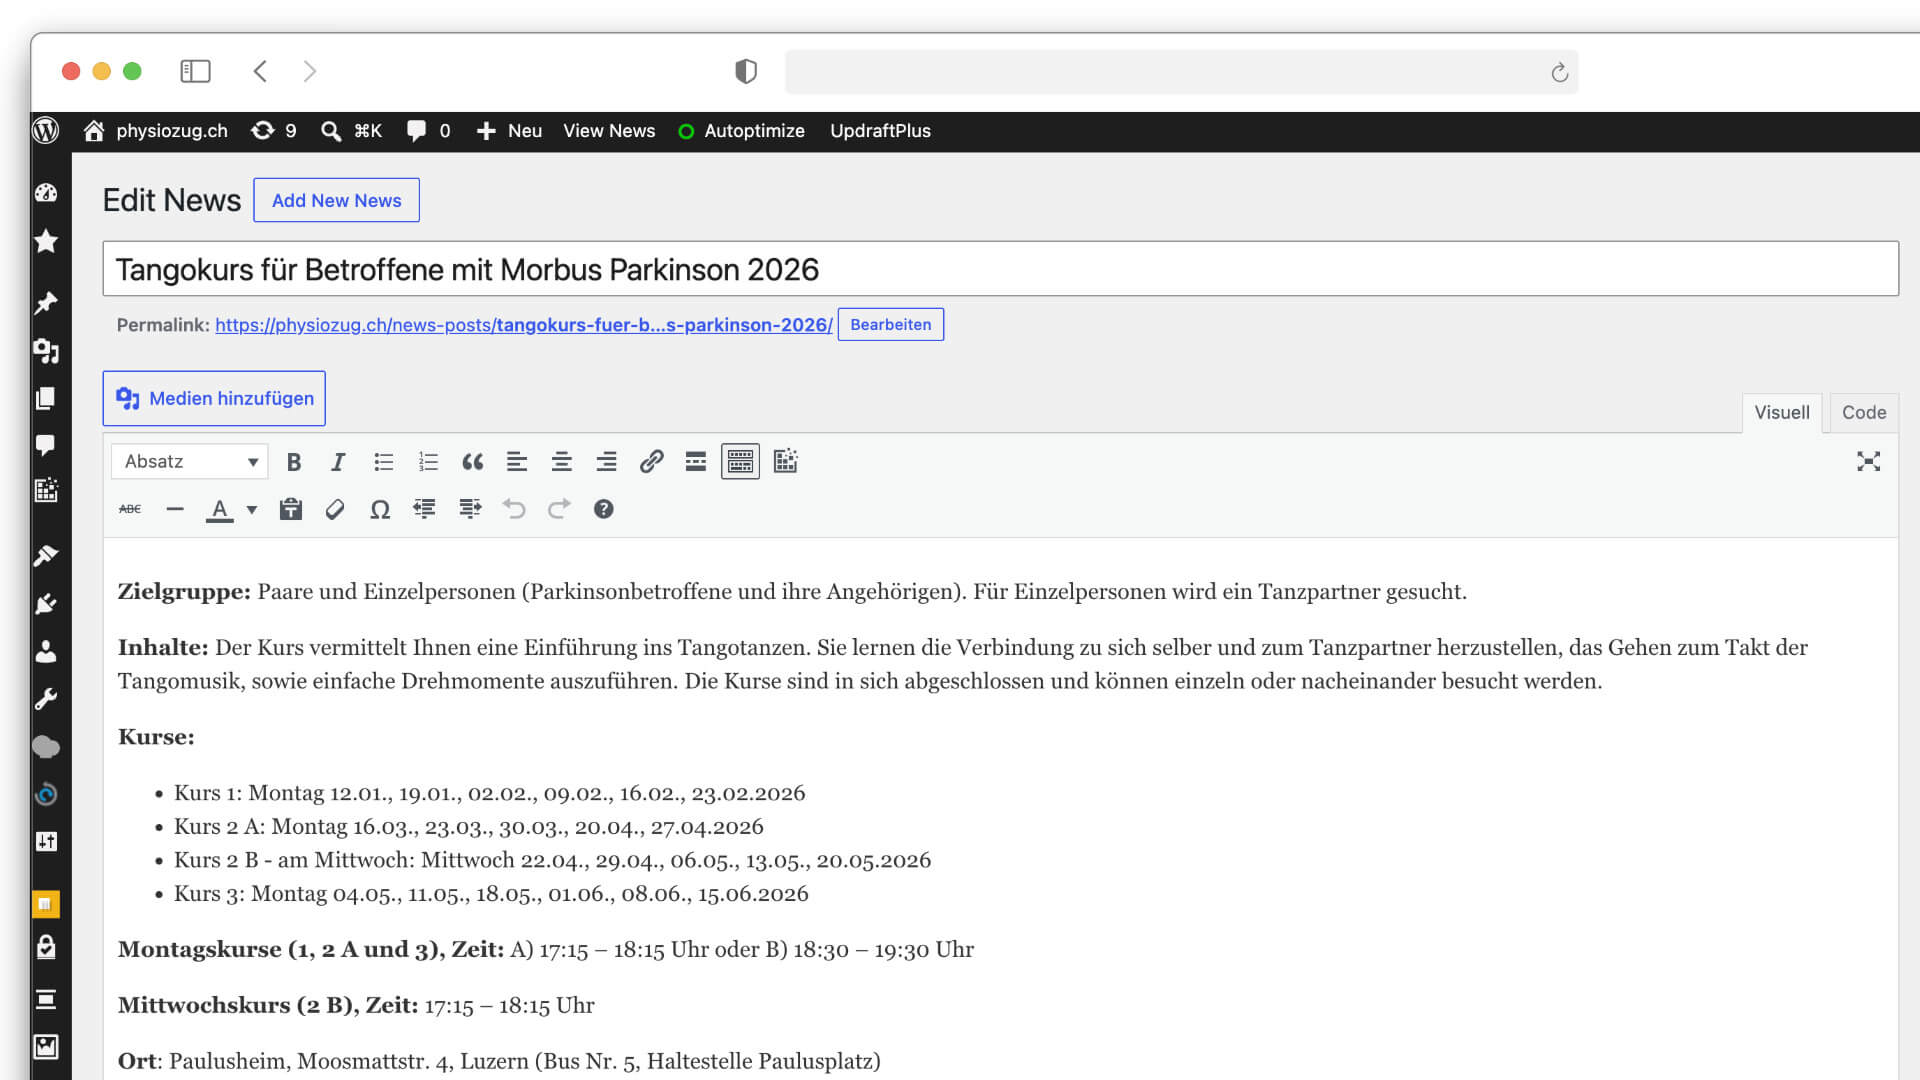
Task: Open the text color picker dropdown arrow
Action: pos(251,510)
